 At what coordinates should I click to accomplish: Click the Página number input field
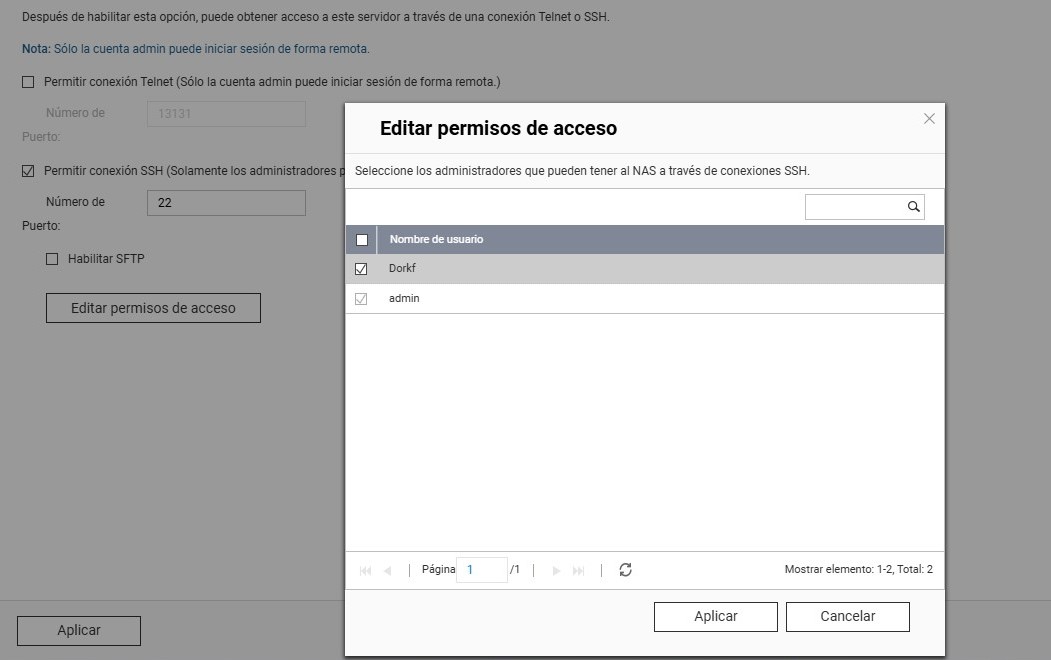coord(481,570)
